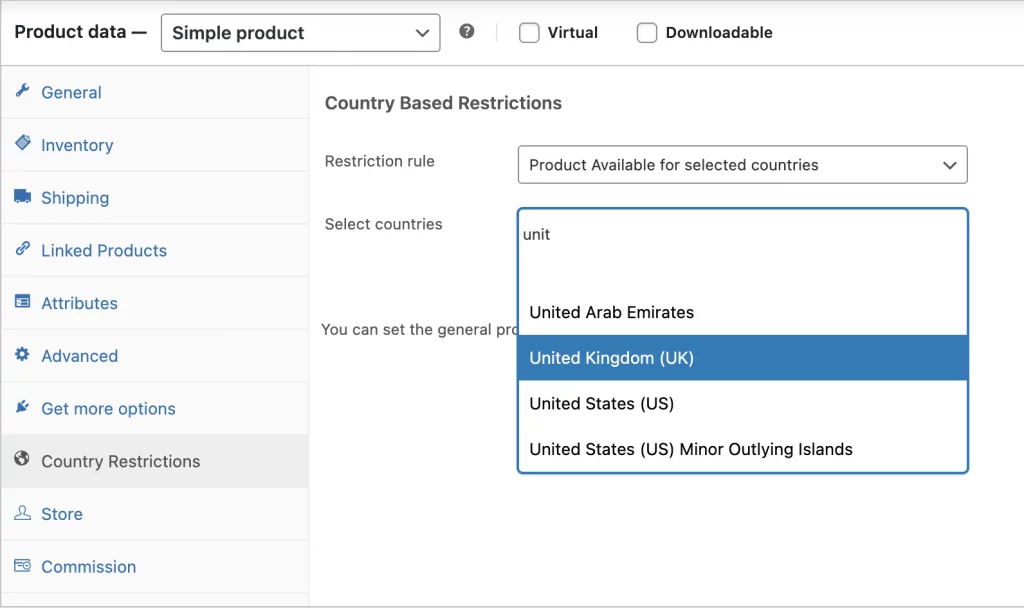1024x608 pixels.
Task: Click the wrench icon beside General
Action: 22,91
